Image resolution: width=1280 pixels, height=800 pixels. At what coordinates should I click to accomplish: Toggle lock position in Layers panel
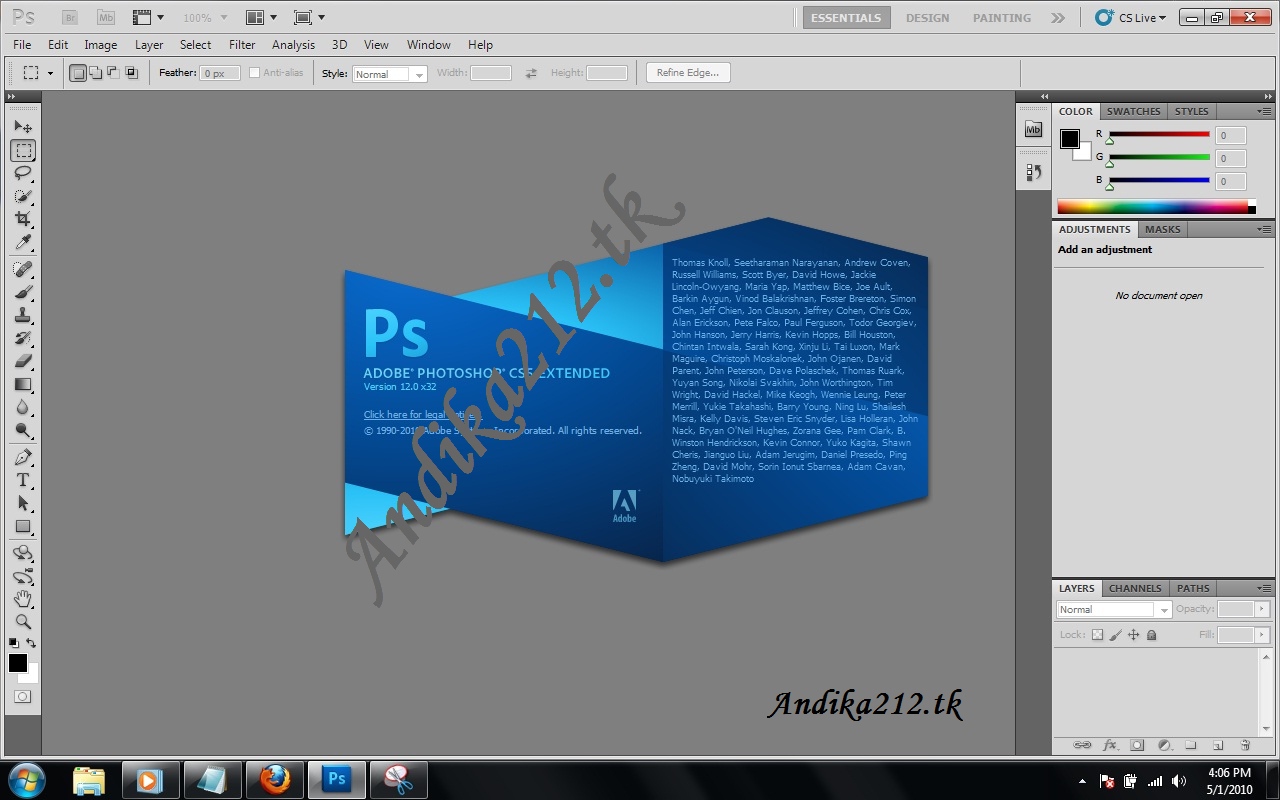[x=1133, y=635]
